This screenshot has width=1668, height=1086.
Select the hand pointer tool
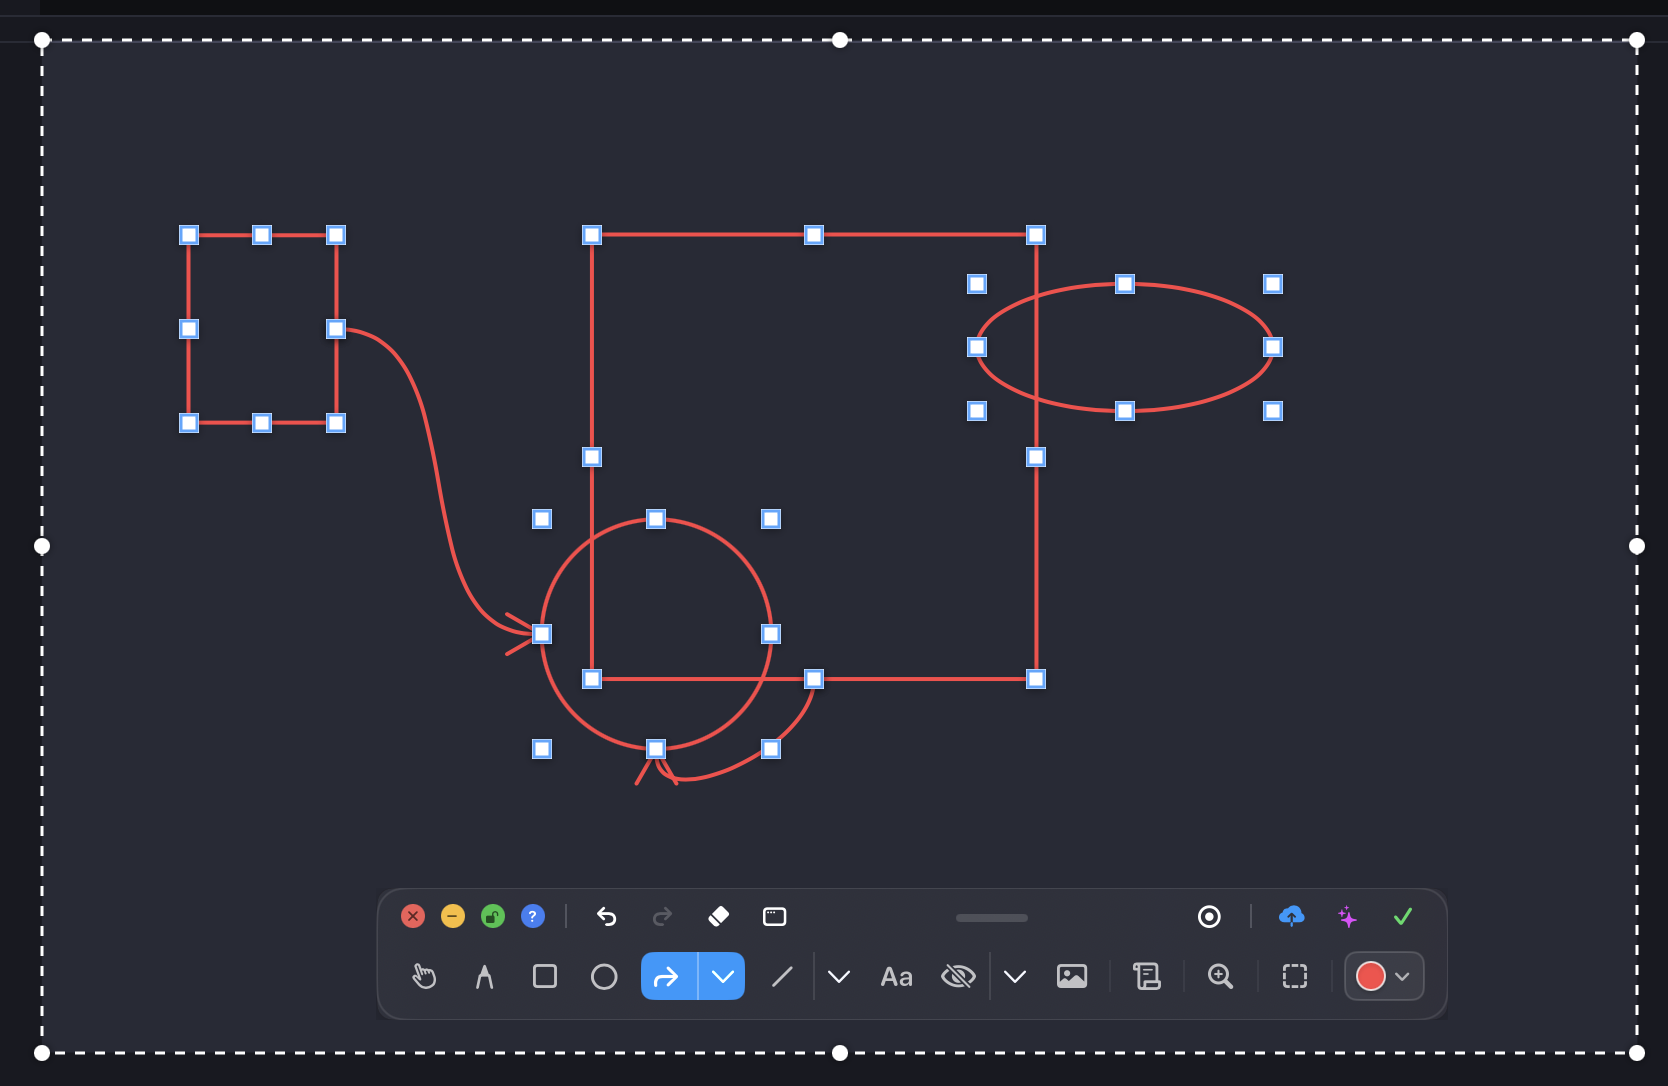(x=424, y=976)
